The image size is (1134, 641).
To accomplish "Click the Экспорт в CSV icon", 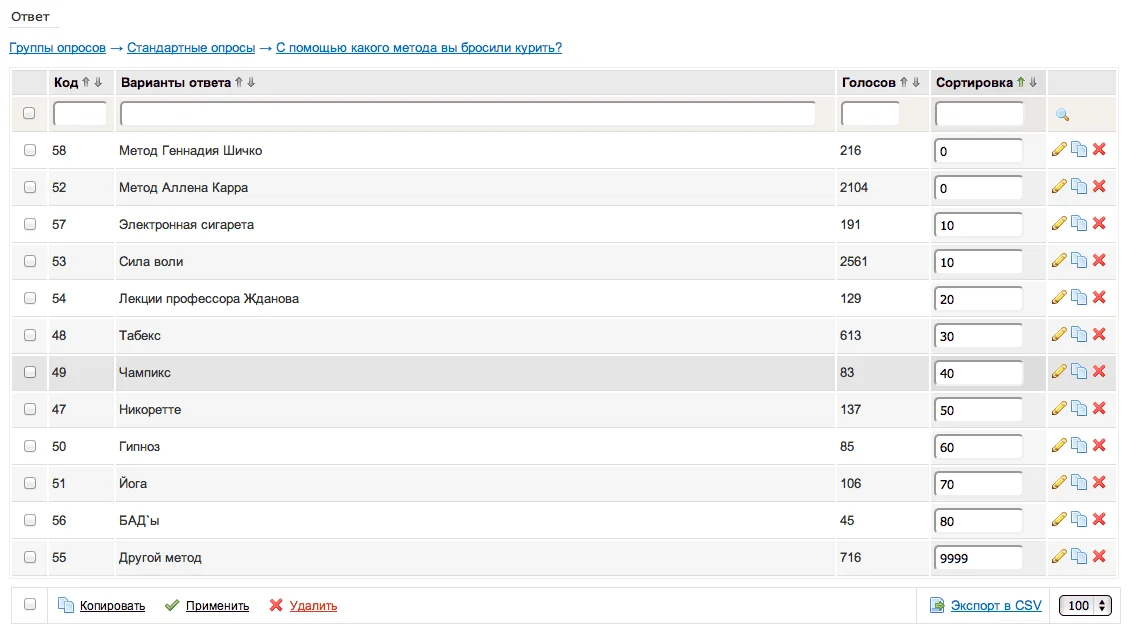I will [x=937, y=605].
